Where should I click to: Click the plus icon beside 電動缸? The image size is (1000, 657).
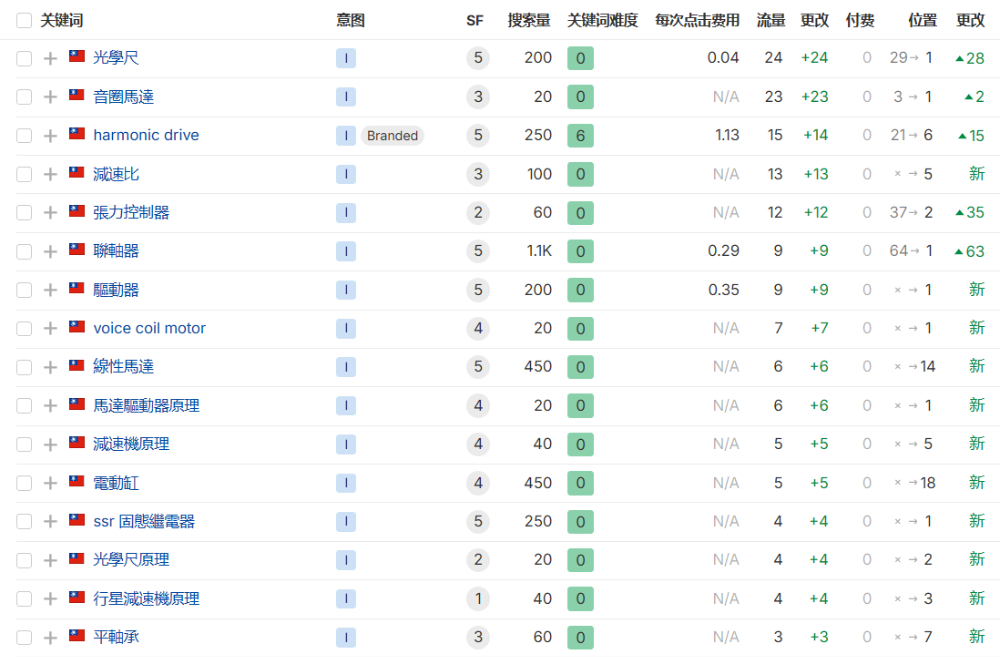coord(50,484)
